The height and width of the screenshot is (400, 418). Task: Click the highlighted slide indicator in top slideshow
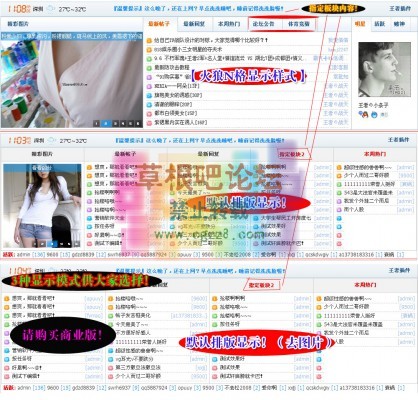pyautogui.click(x=106, y=124)
